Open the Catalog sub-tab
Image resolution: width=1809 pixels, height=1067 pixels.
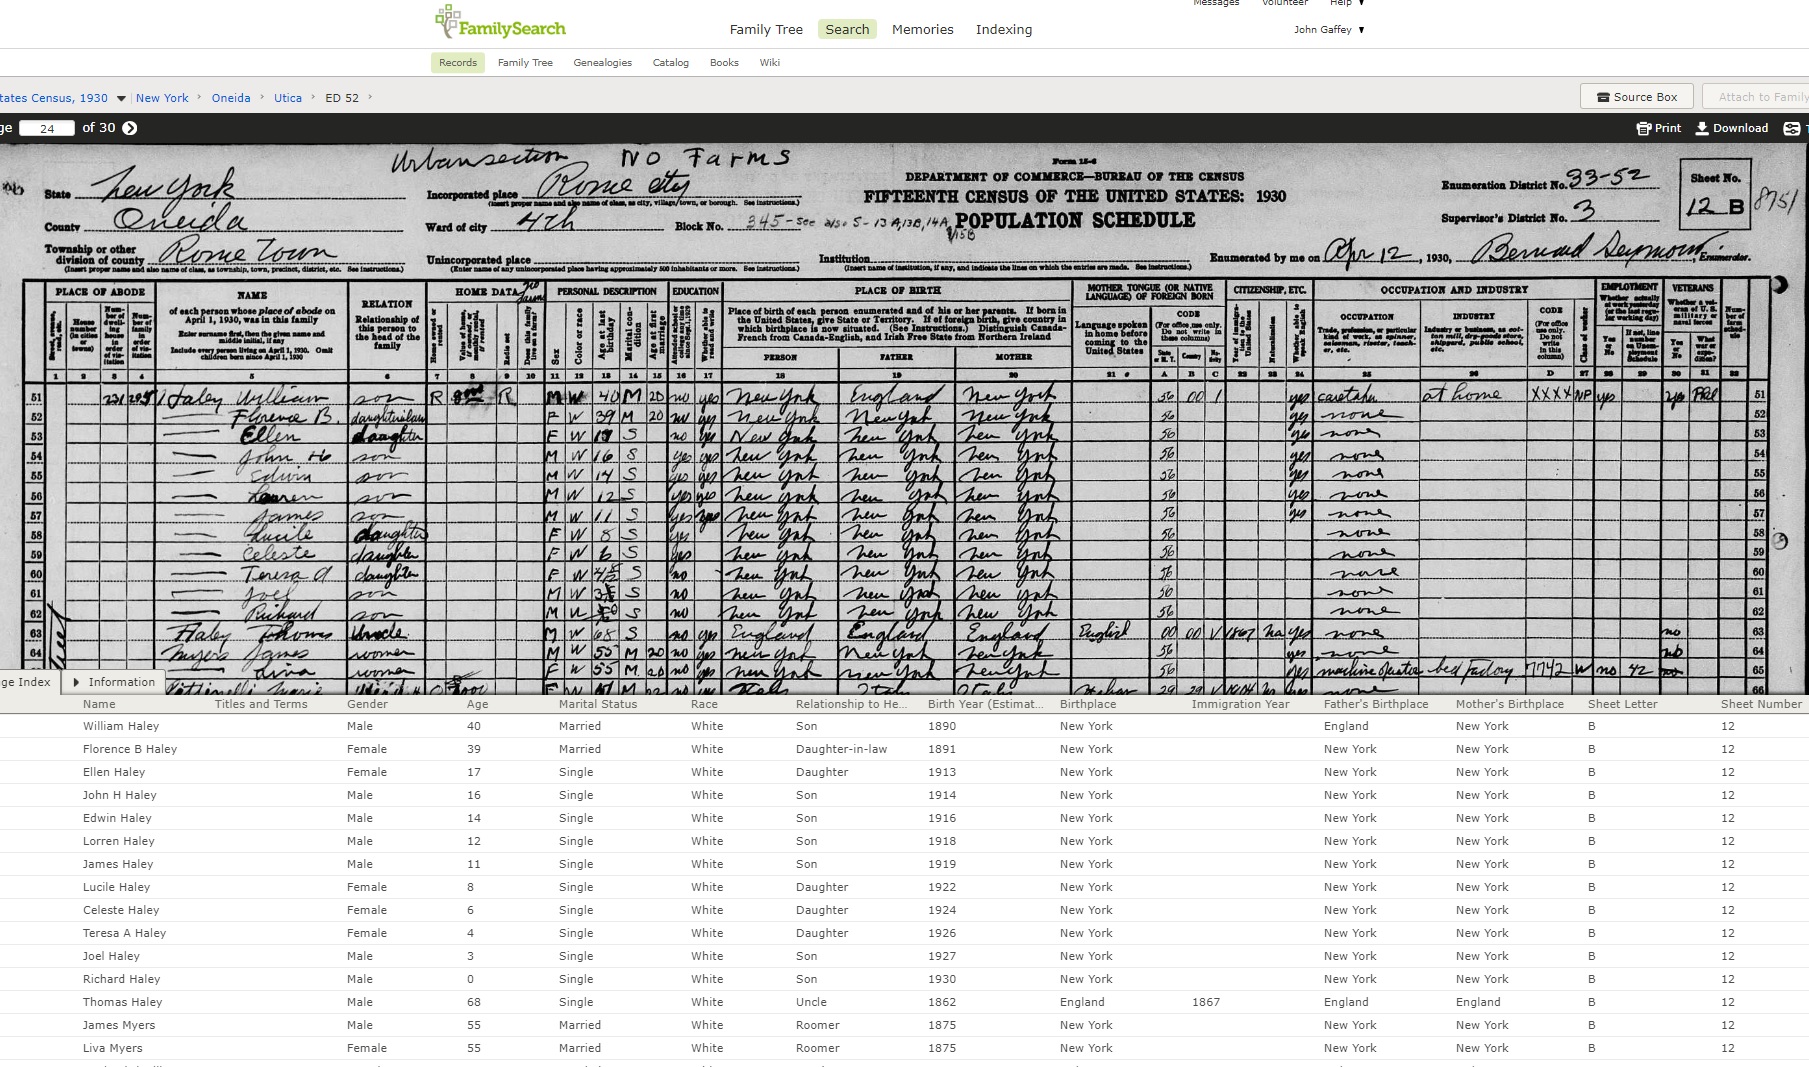point(670,62)
